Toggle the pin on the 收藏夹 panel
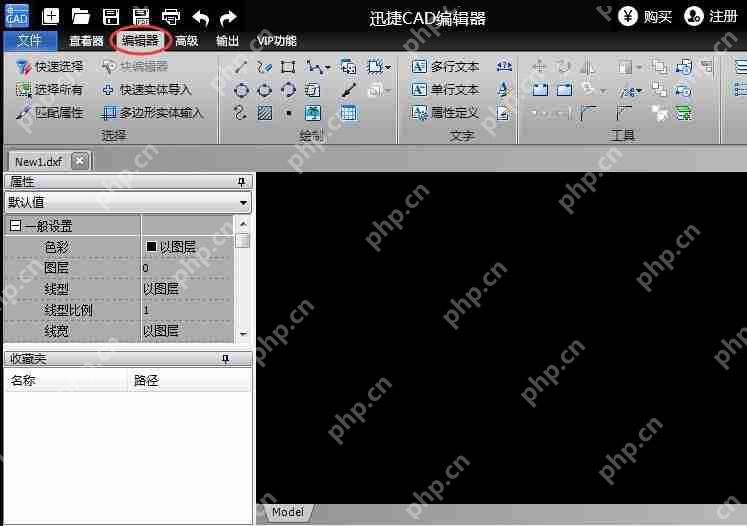This screenshot has height=526, width=747. [x=226, y=359]
